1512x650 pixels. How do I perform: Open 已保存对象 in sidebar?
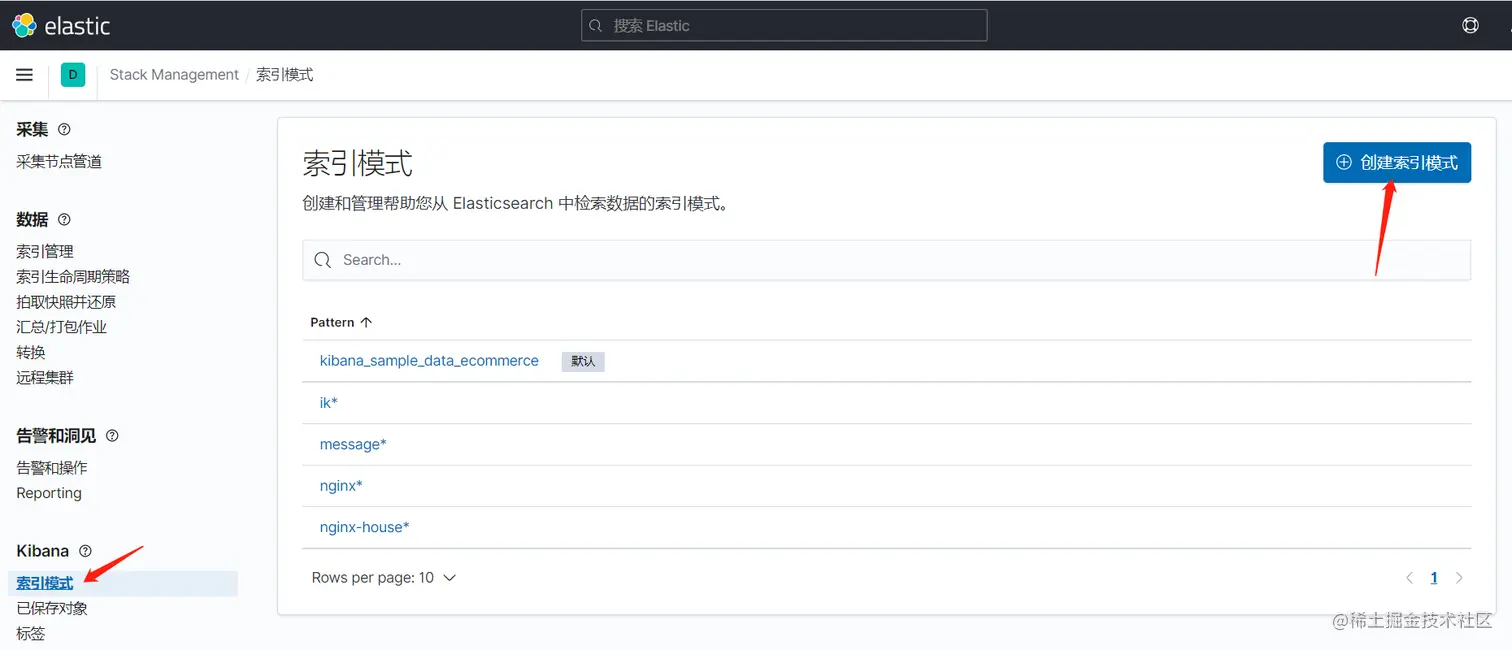[52, 608]
